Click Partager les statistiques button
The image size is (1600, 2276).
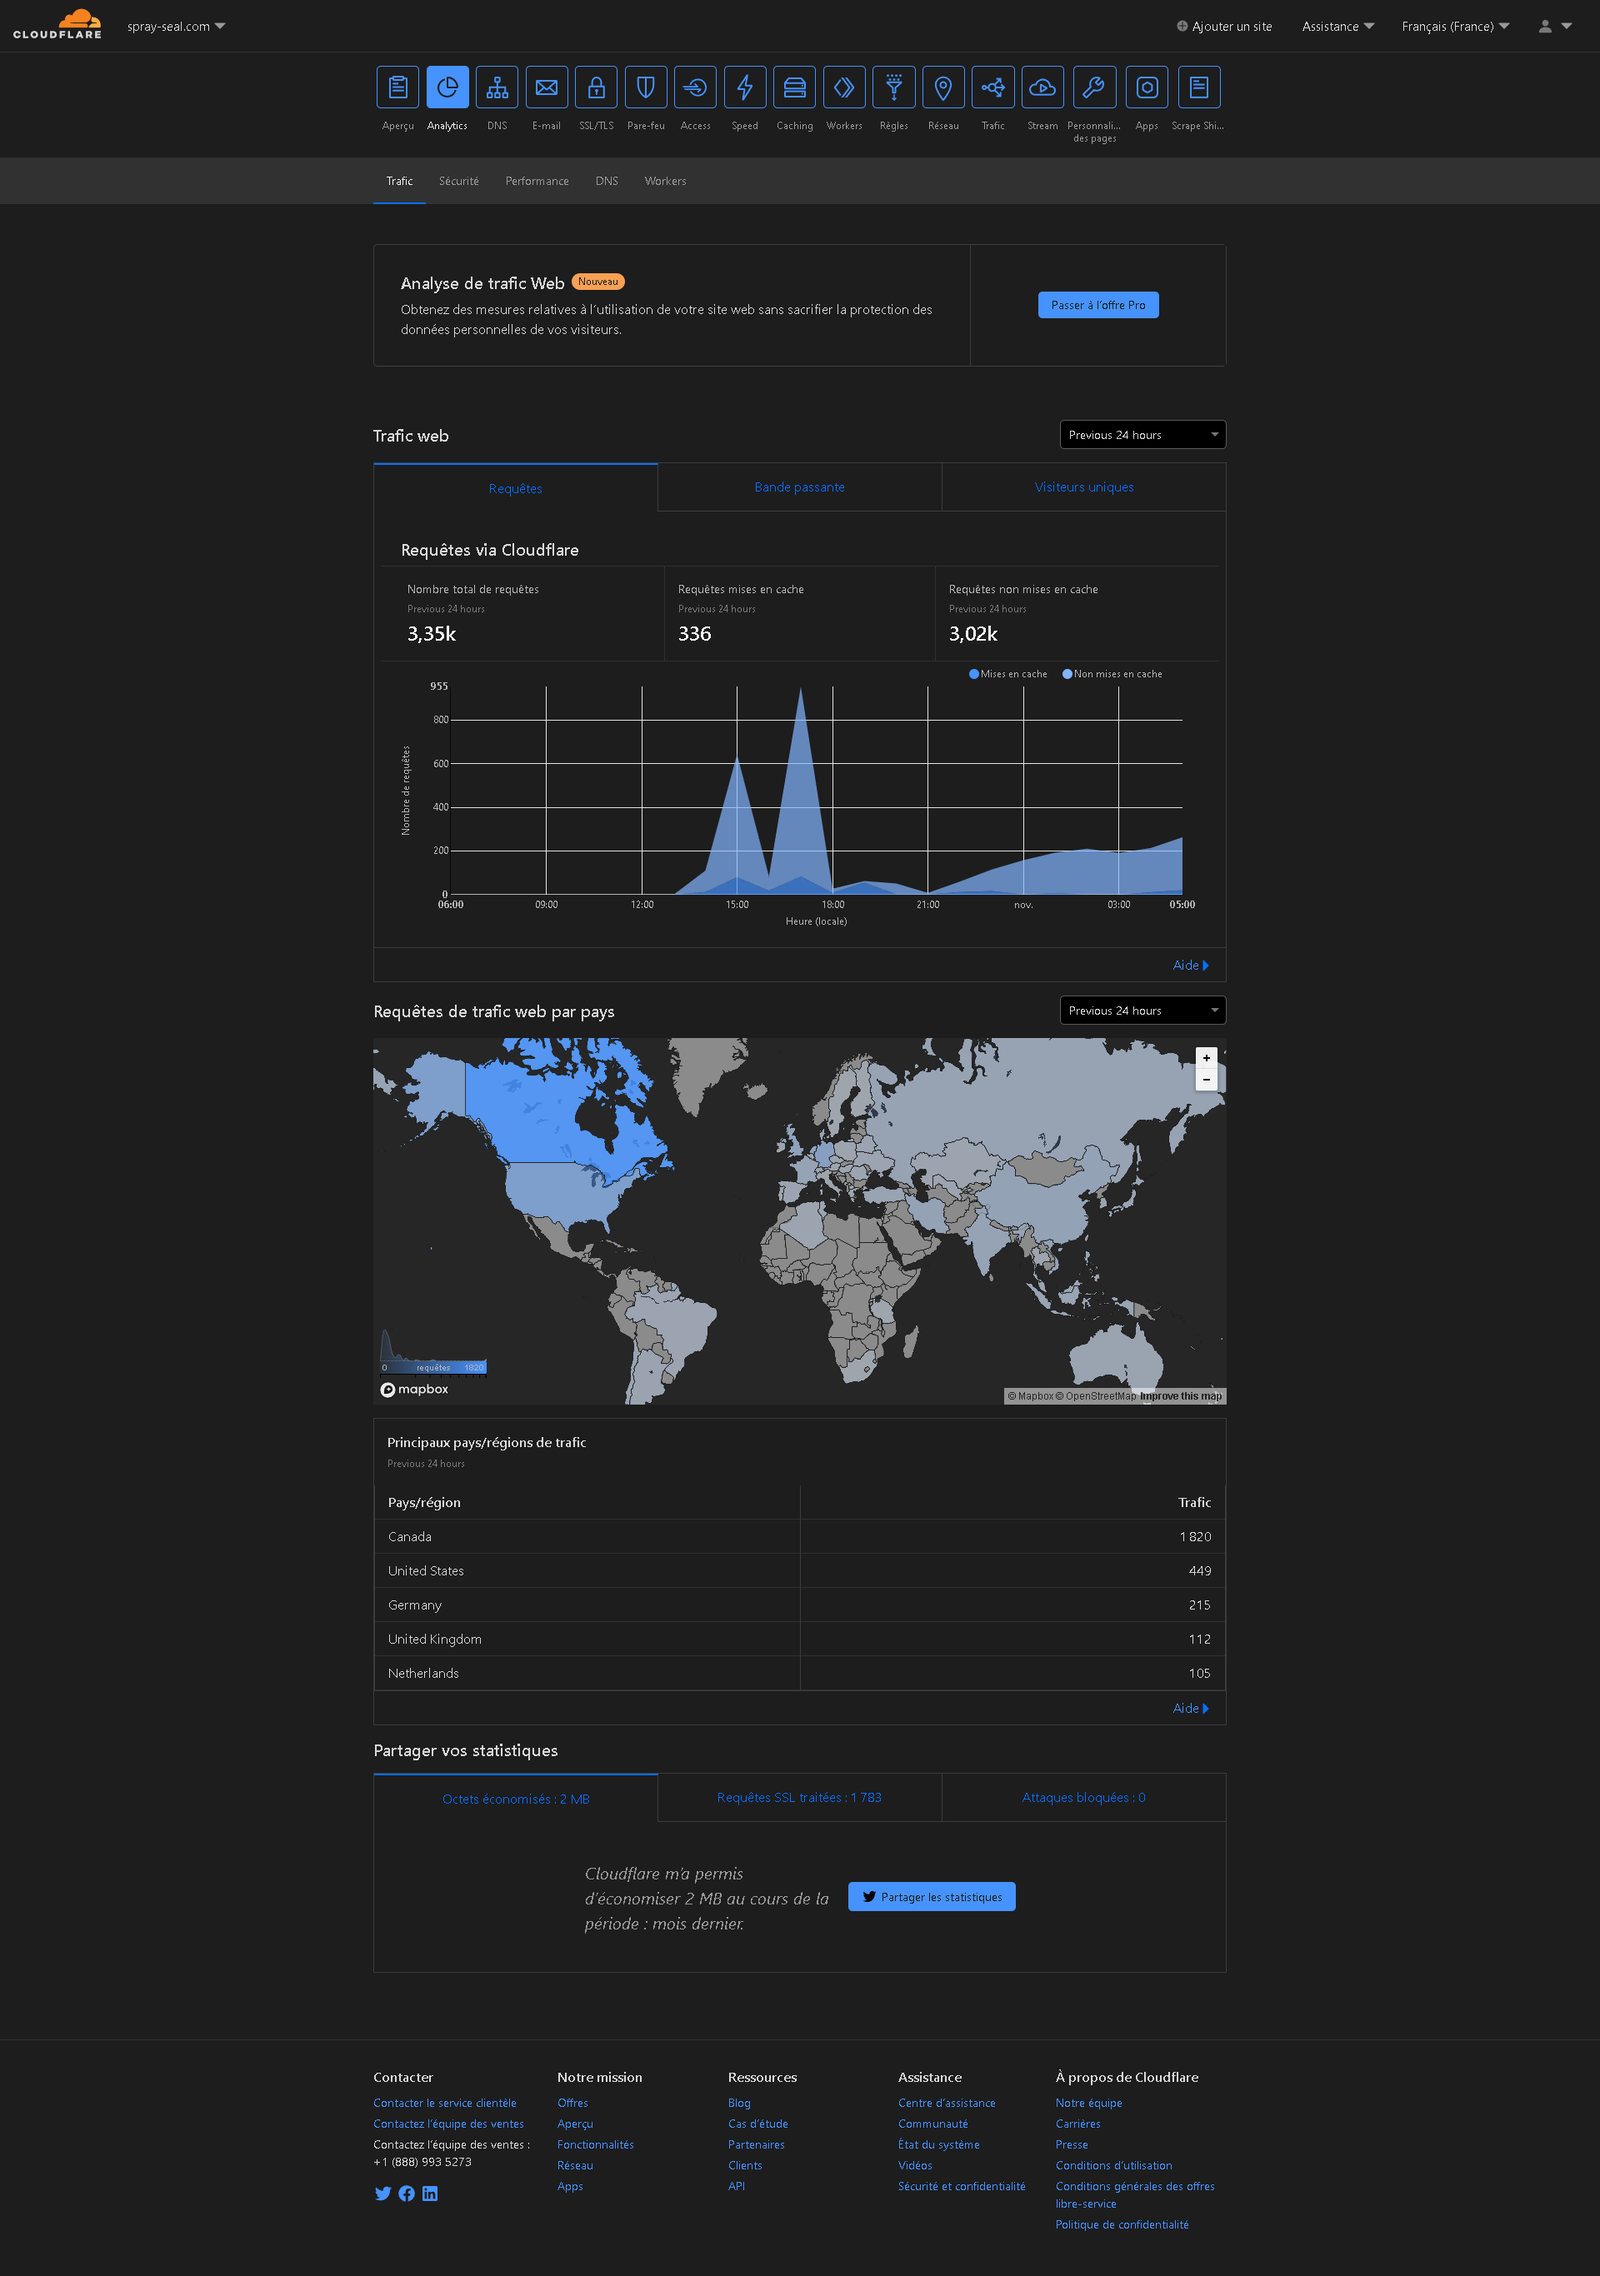pos(932,1897)
